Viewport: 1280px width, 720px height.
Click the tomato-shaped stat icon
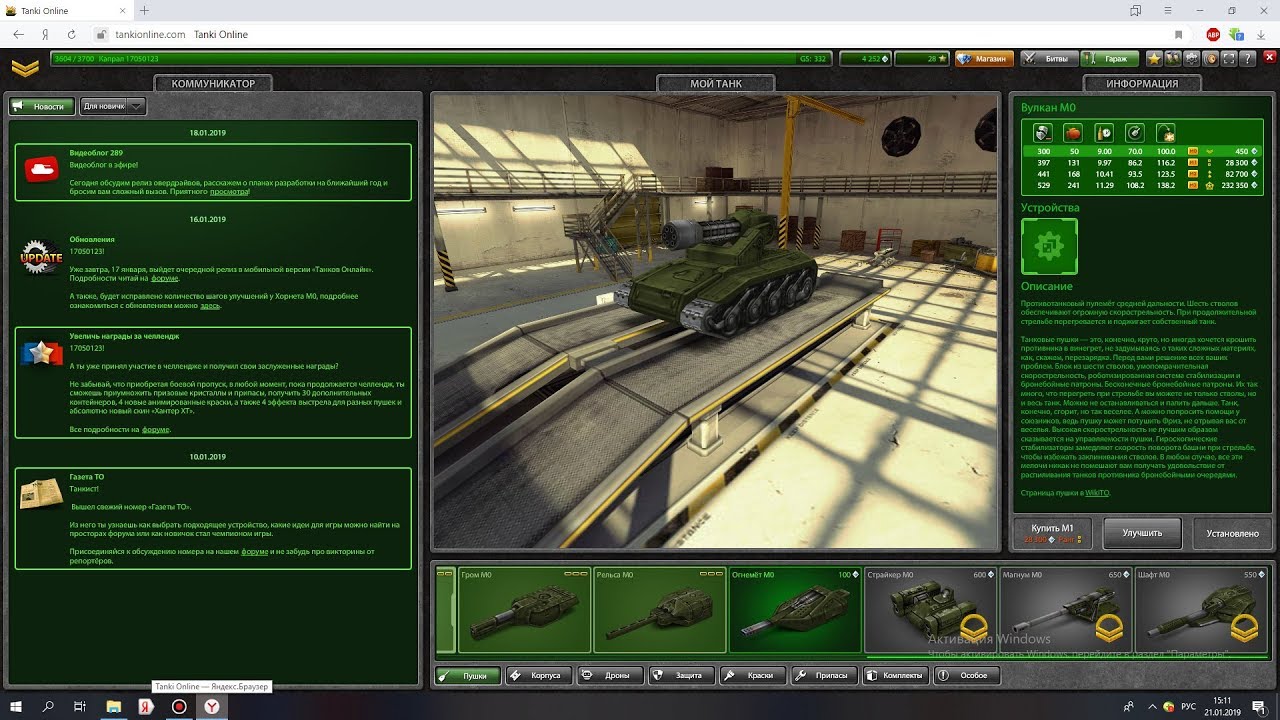click(x=1073, y=132)
